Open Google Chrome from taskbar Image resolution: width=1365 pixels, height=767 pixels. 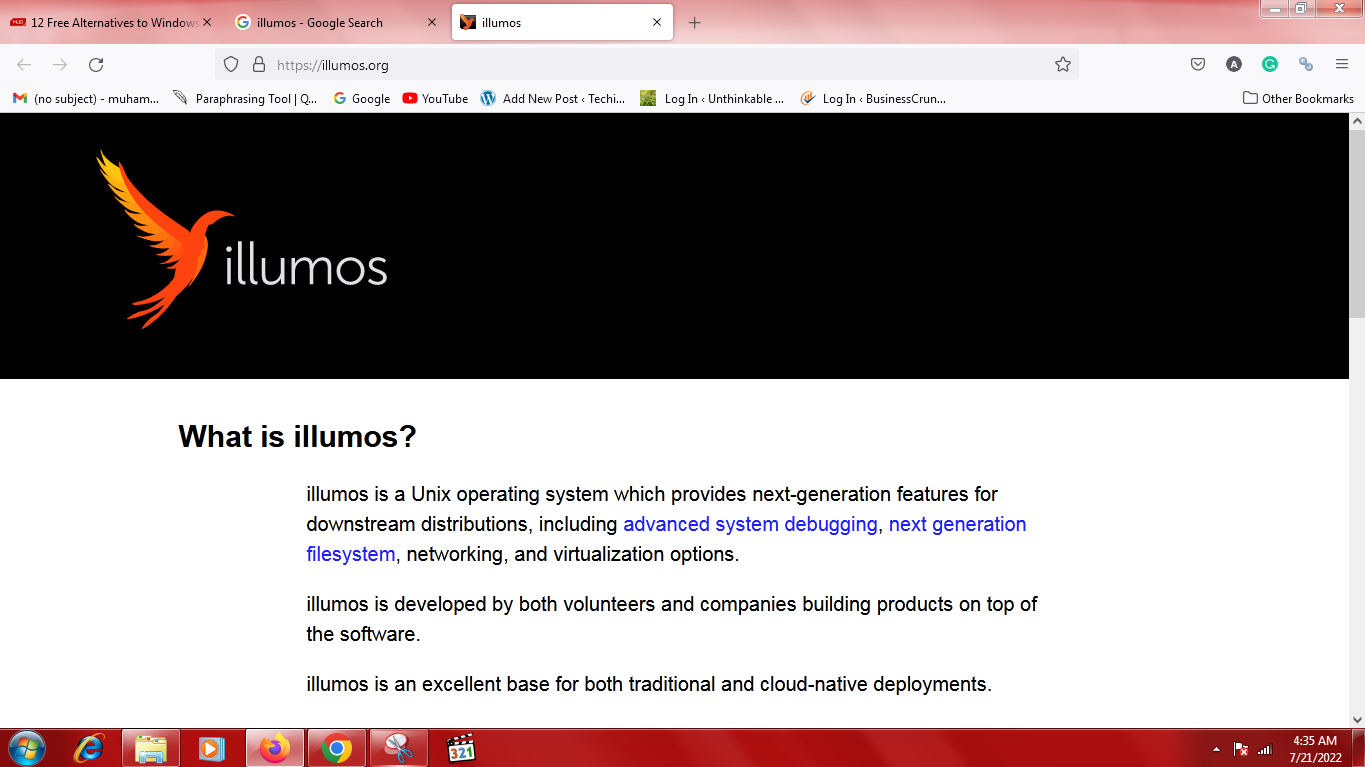337,748
